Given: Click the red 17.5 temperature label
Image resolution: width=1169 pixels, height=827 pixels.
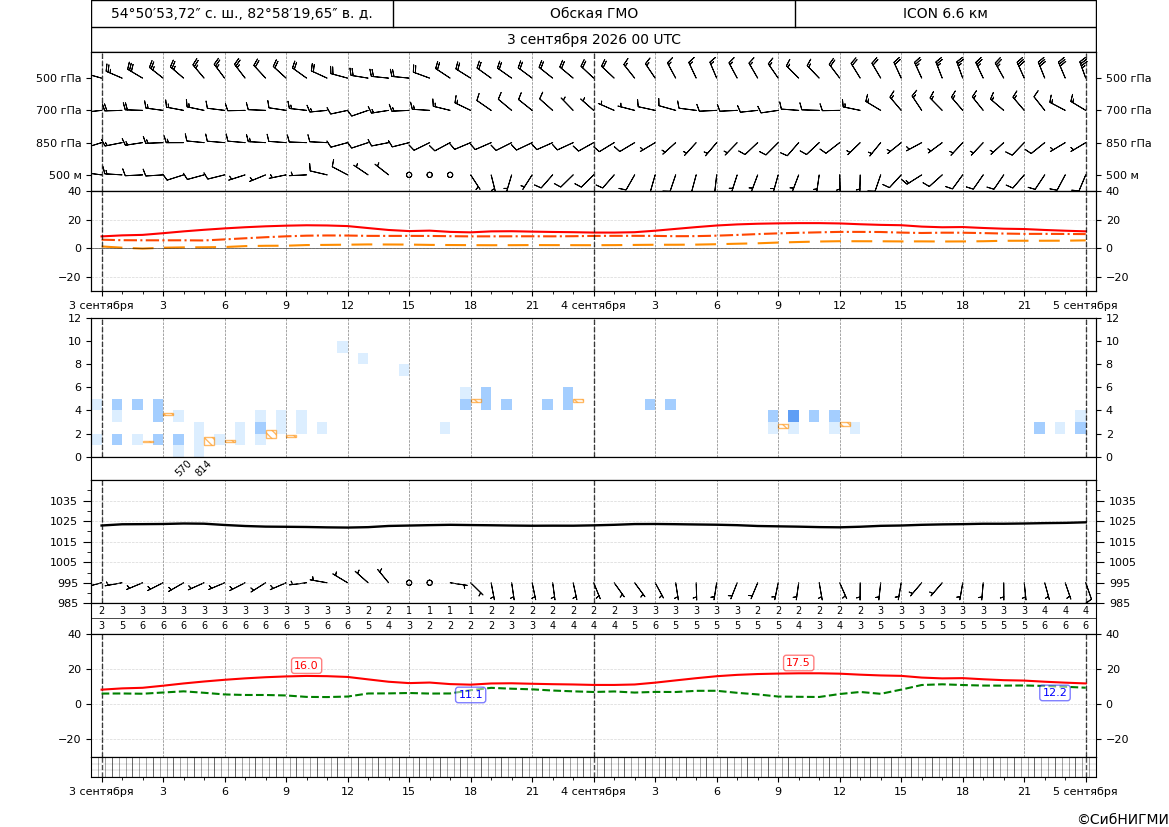Looking at the screenshot, I should pyautogui.click(x=798, y=662).
